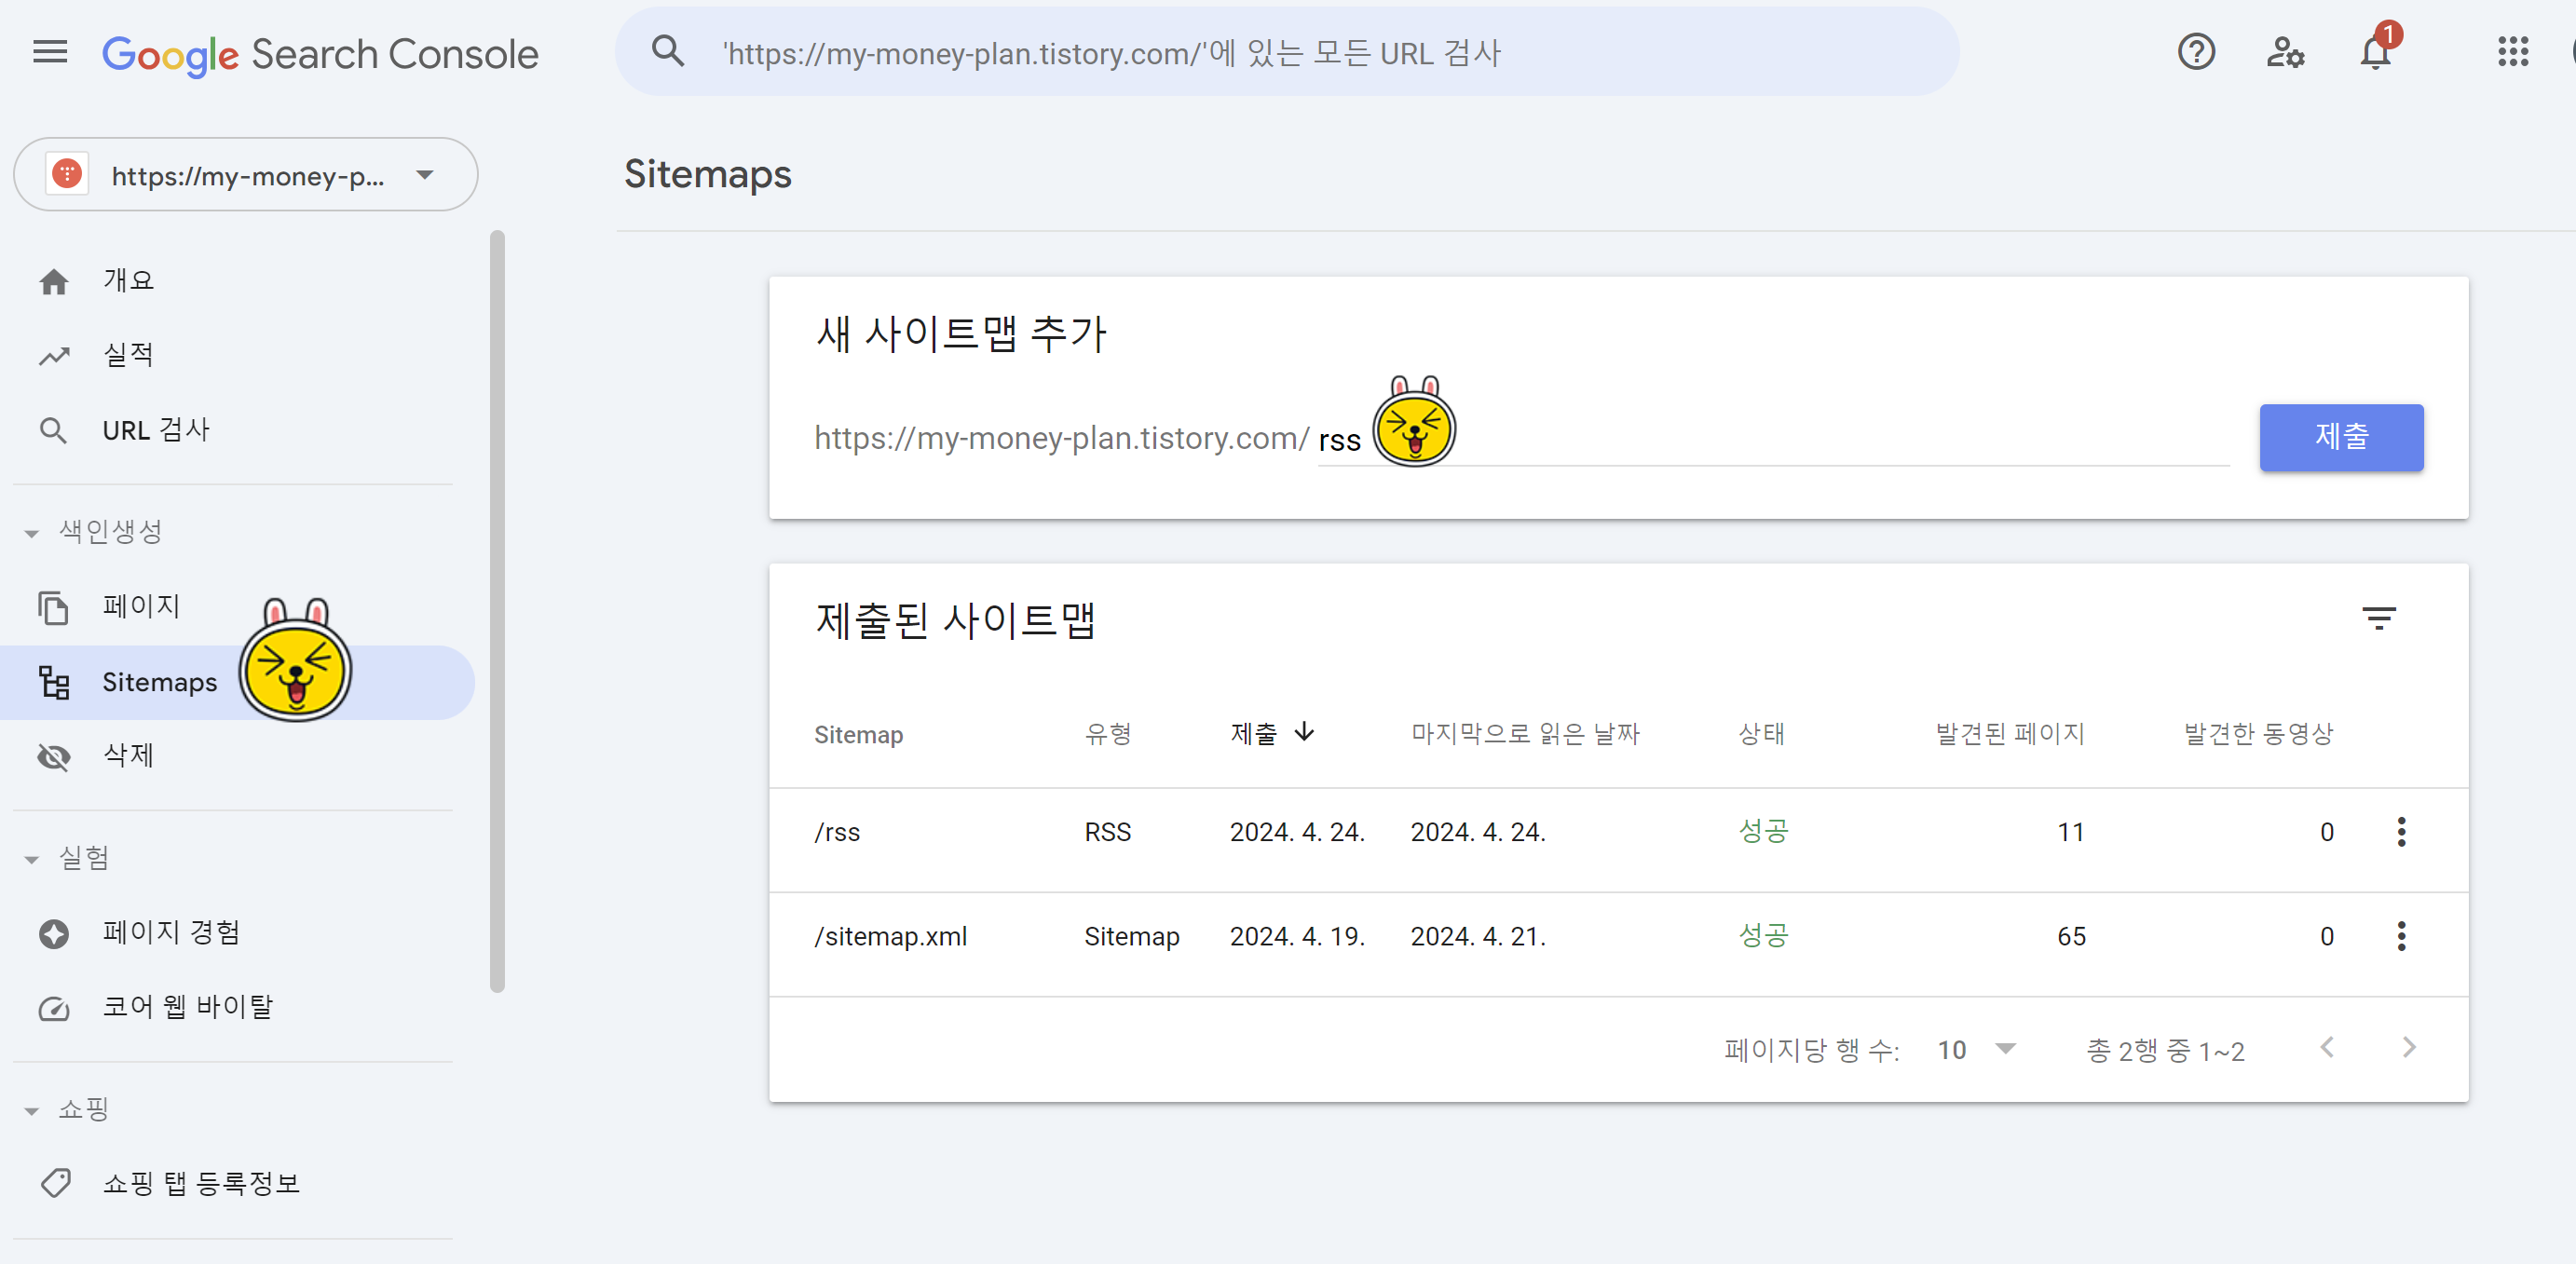The image size is (2576, 1264).
Task: Open the notifications bell
Action: pos(2375,52)
